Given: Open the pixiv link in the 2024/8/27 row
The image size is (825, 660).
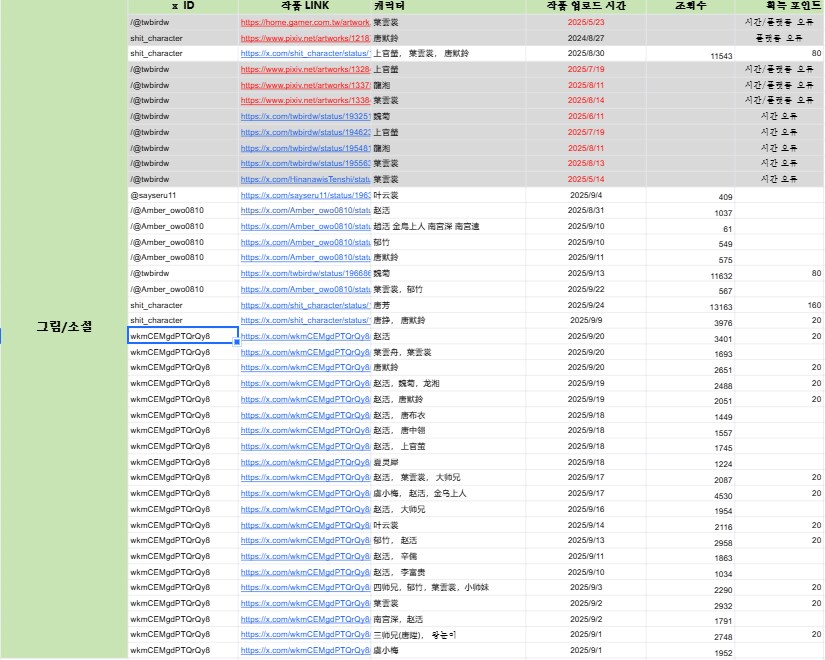Looking at the screenshot, I should pos(304,37).
